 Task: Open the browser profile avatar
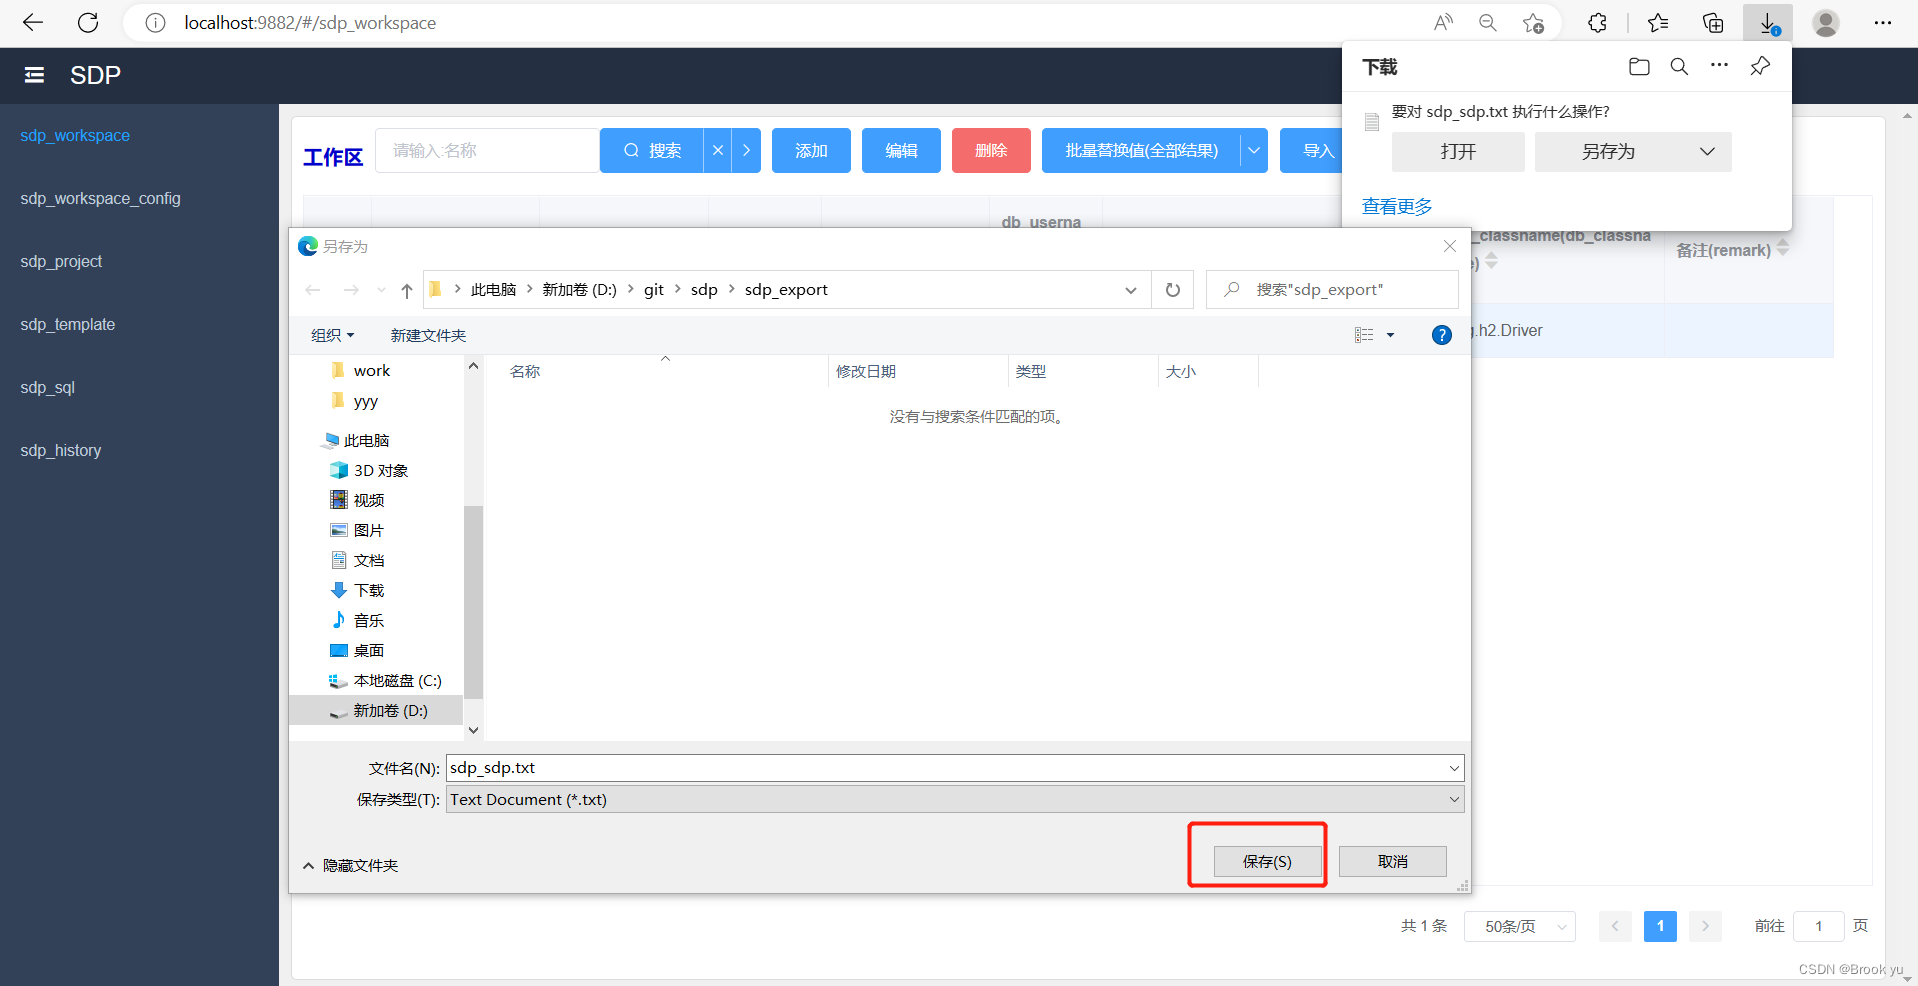pyautogui.click(x=1826, y=23)
